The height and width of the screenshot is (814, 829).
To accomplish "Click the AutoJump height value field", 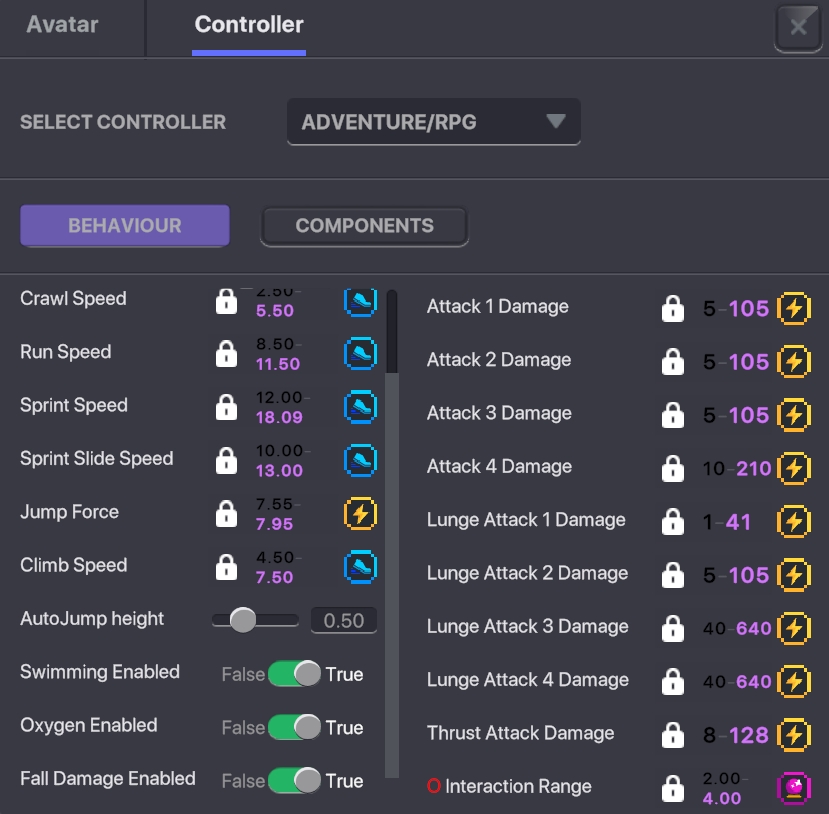I will pyautogui.click(x=343, y=621).
